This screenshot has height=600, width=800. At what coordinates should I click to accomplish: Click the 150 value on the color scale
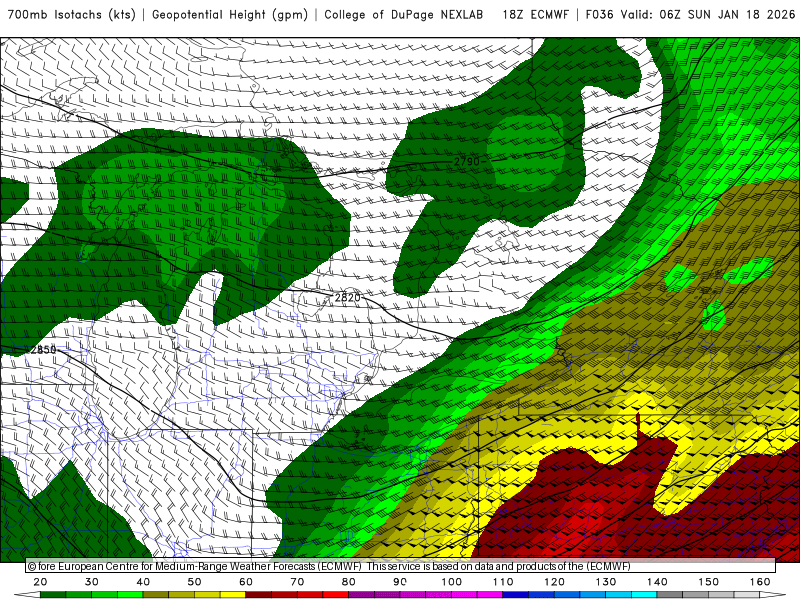(709, 582)
